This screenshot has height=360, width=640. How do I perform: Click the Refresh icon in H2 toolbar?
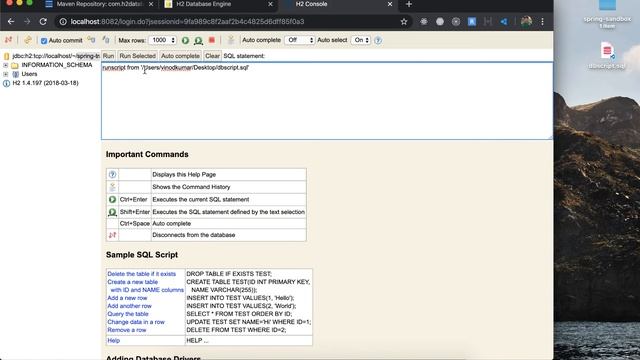tap(28, 40)
